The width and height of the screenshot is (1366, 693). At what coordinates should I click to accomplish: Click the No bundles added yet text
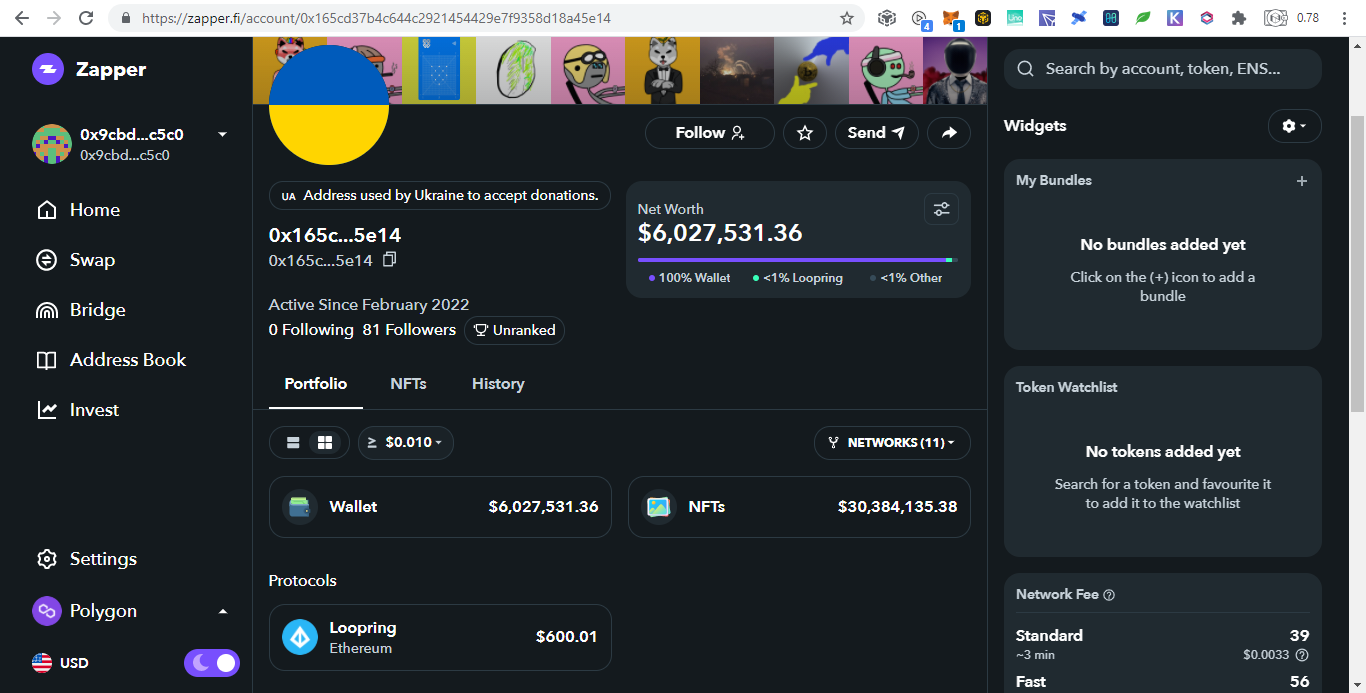(1163, 245)
